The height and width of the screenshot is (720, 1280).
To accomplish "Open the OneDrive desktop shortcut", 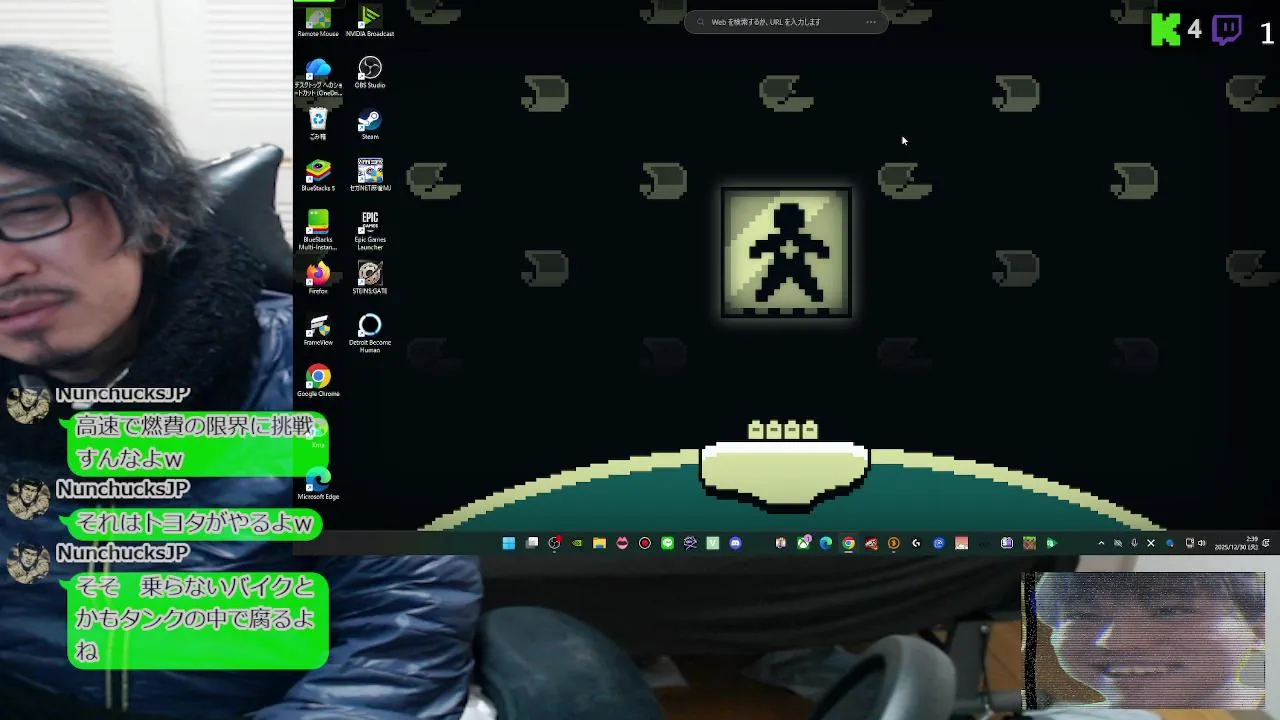I will 318,76.
